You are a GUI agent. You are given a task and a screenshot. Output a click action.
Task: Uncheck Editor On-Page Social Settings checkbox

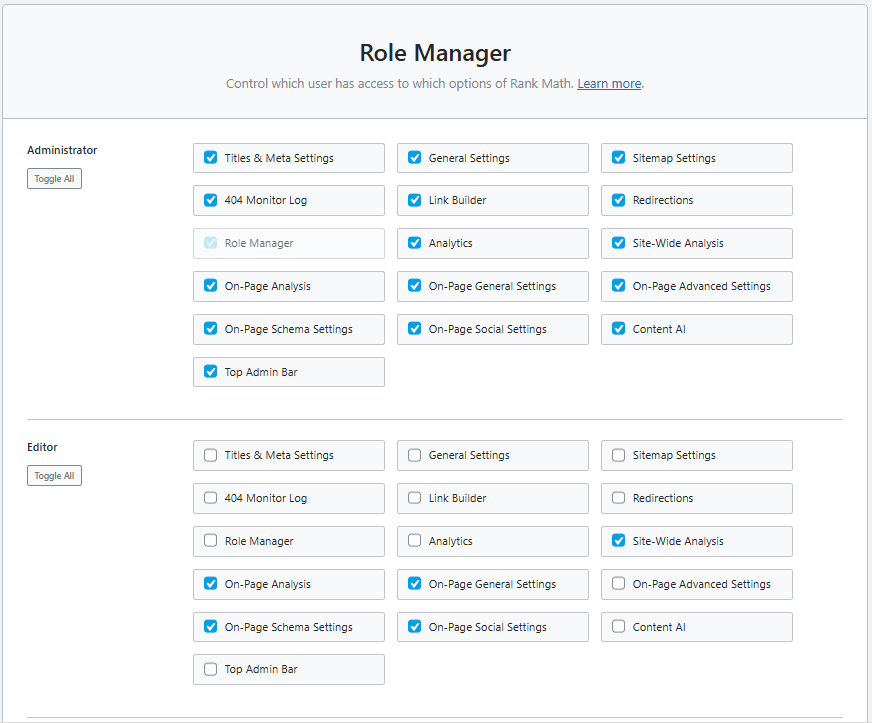pyautogui.click(x=414, y=627)
